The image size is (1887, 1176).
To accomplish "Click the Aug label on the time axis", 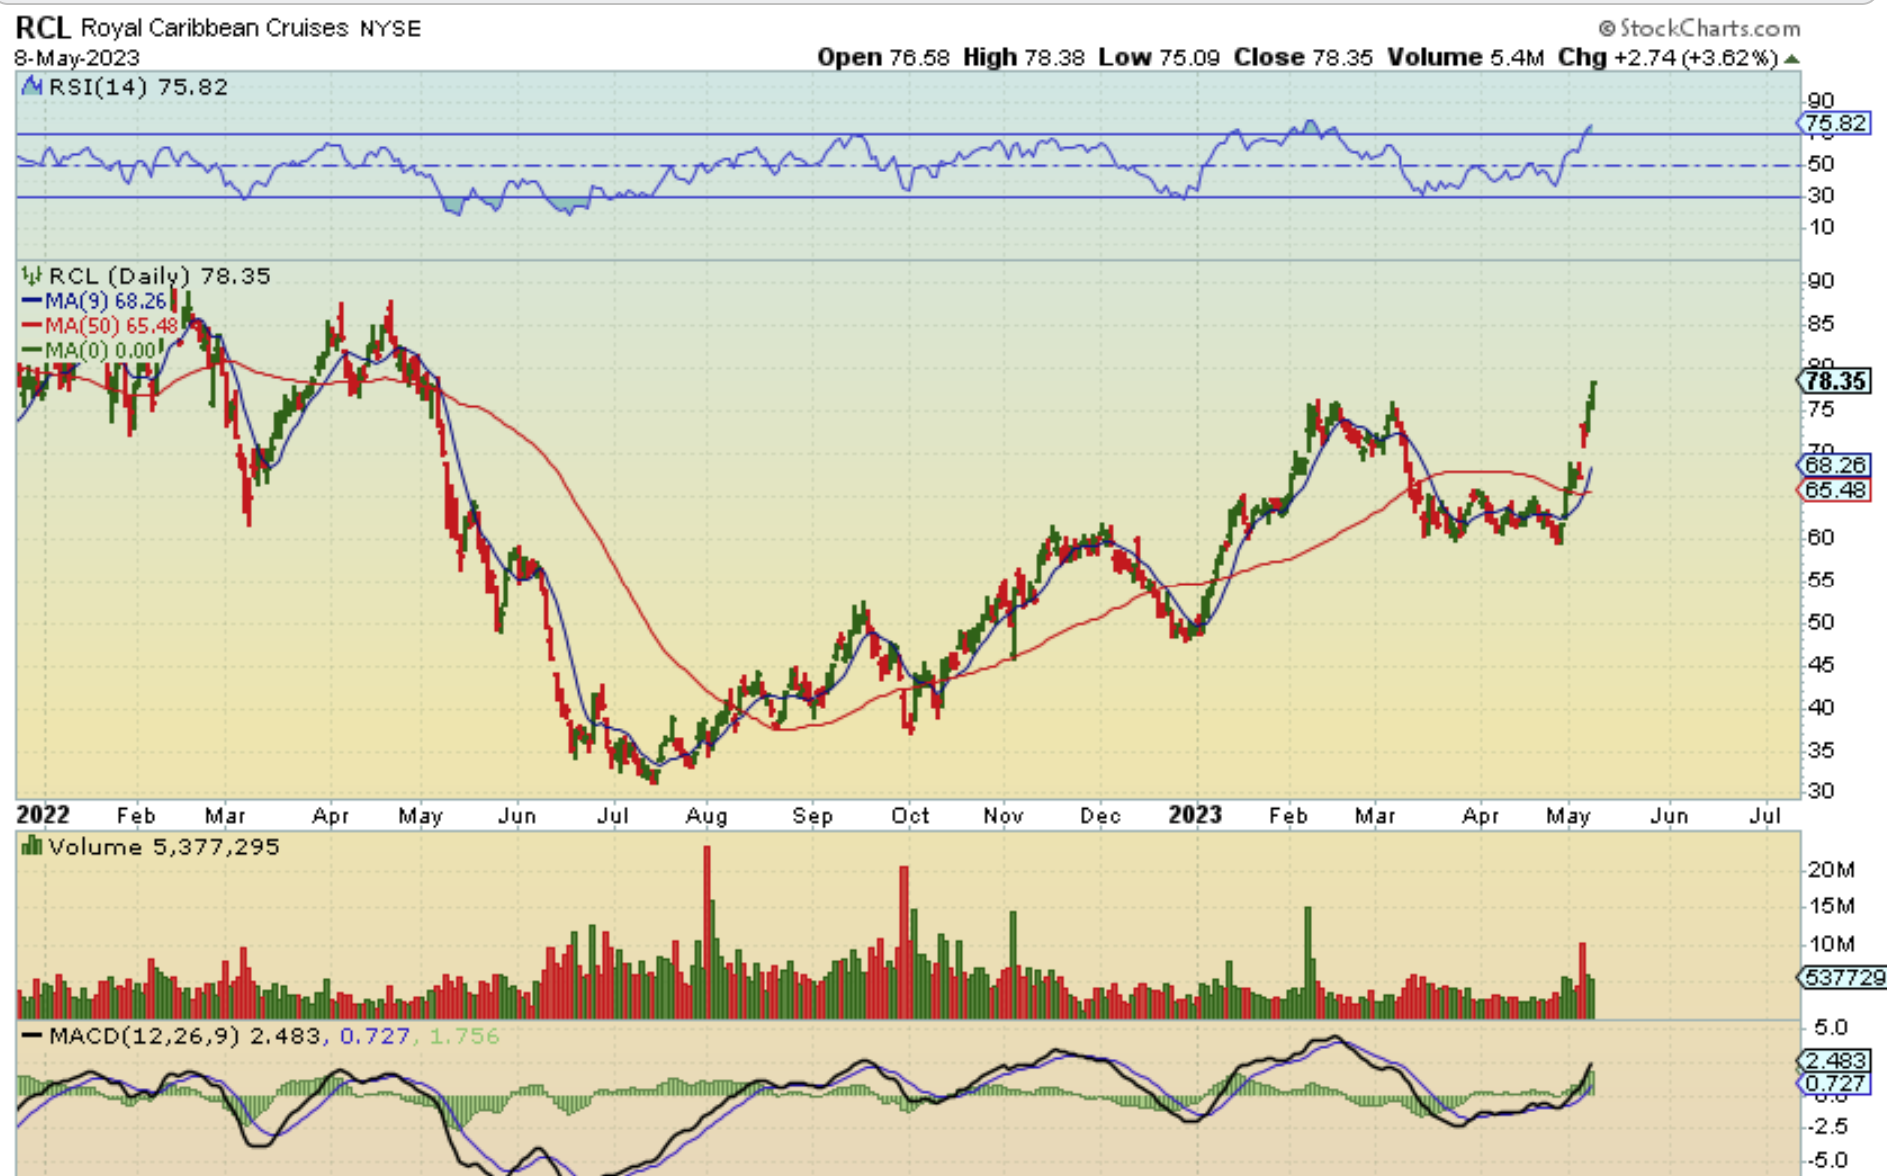I will click(706, 816).
